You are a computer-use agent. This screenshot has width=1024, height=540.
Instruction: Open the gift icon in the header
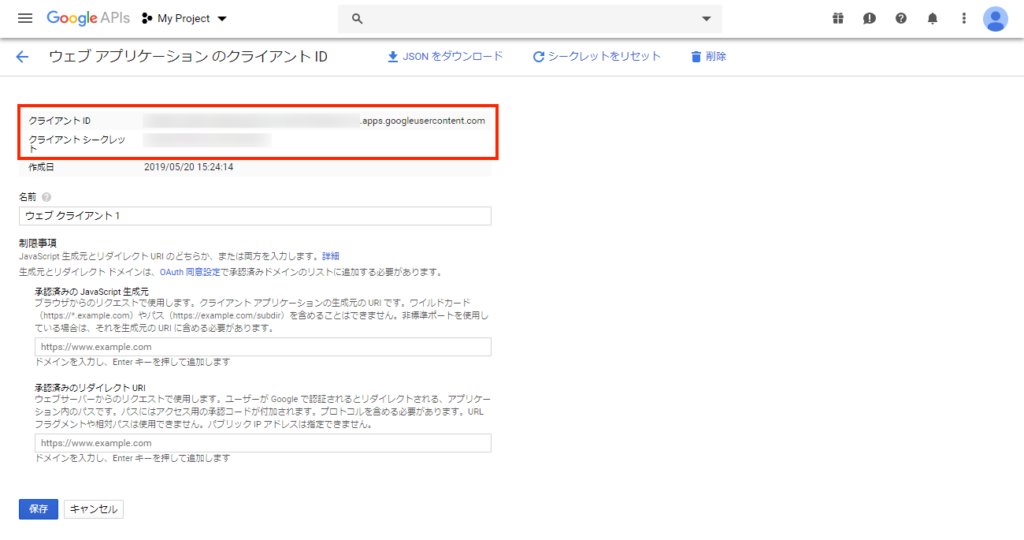tap(838, 18)
